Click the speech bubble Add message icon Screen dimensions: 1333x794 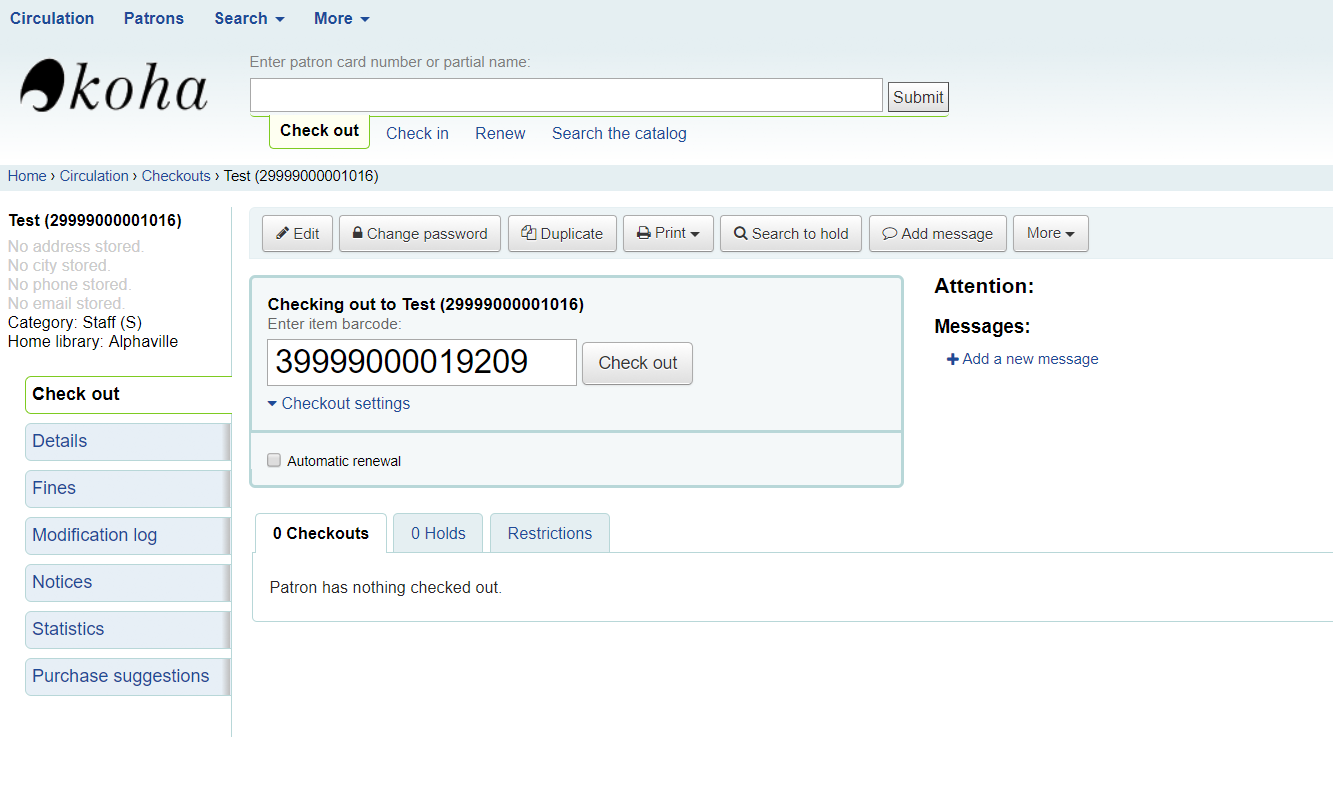[x=889, y=234]
